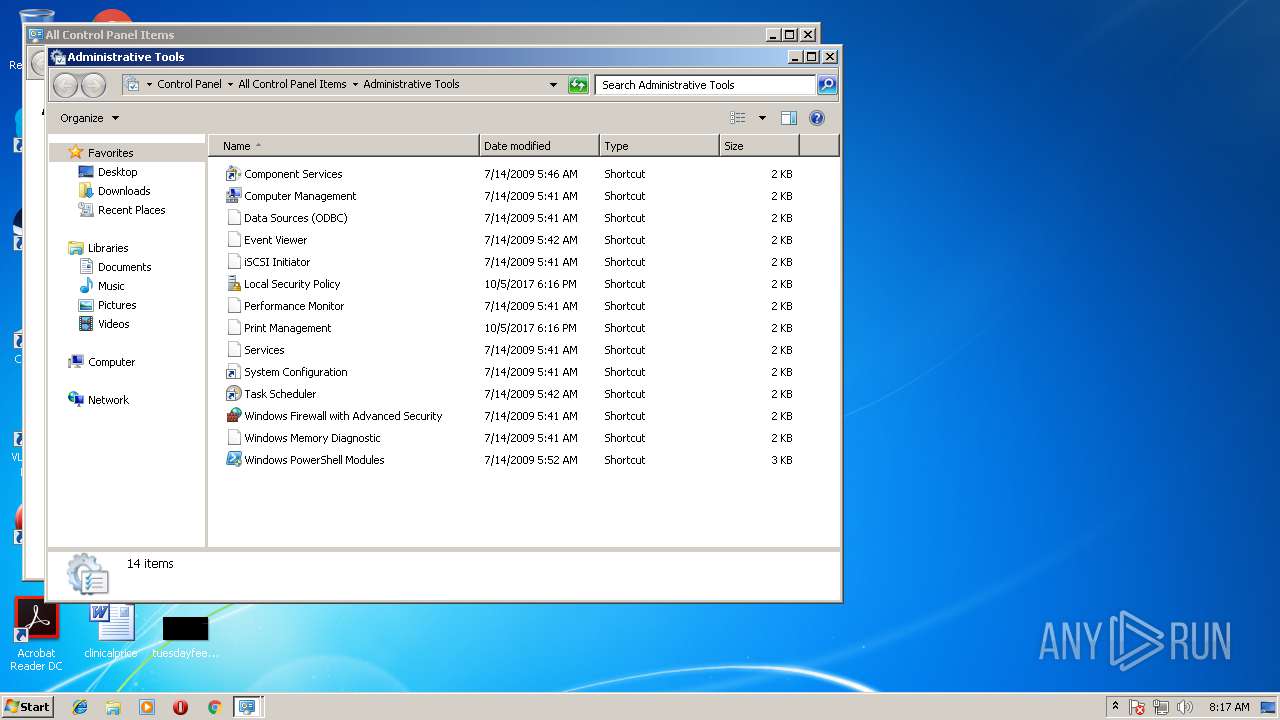Open Acrobat Reader DC desktop icon
Viewport: 1280px width, 720px height.
37,636
